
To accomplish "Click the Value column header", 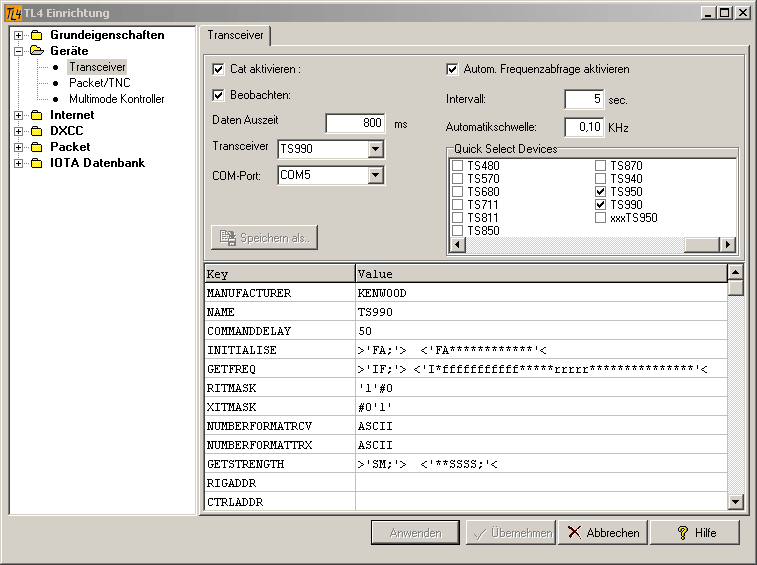I will pyautogui.click(x=541, y=274).
